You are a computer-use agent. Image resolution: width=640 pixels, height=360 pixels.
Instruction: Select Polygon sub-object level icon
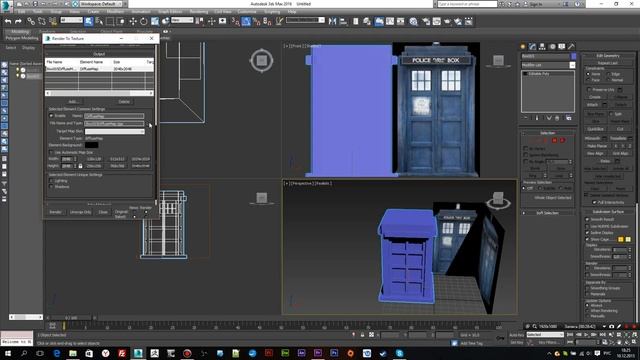[554, 140]
